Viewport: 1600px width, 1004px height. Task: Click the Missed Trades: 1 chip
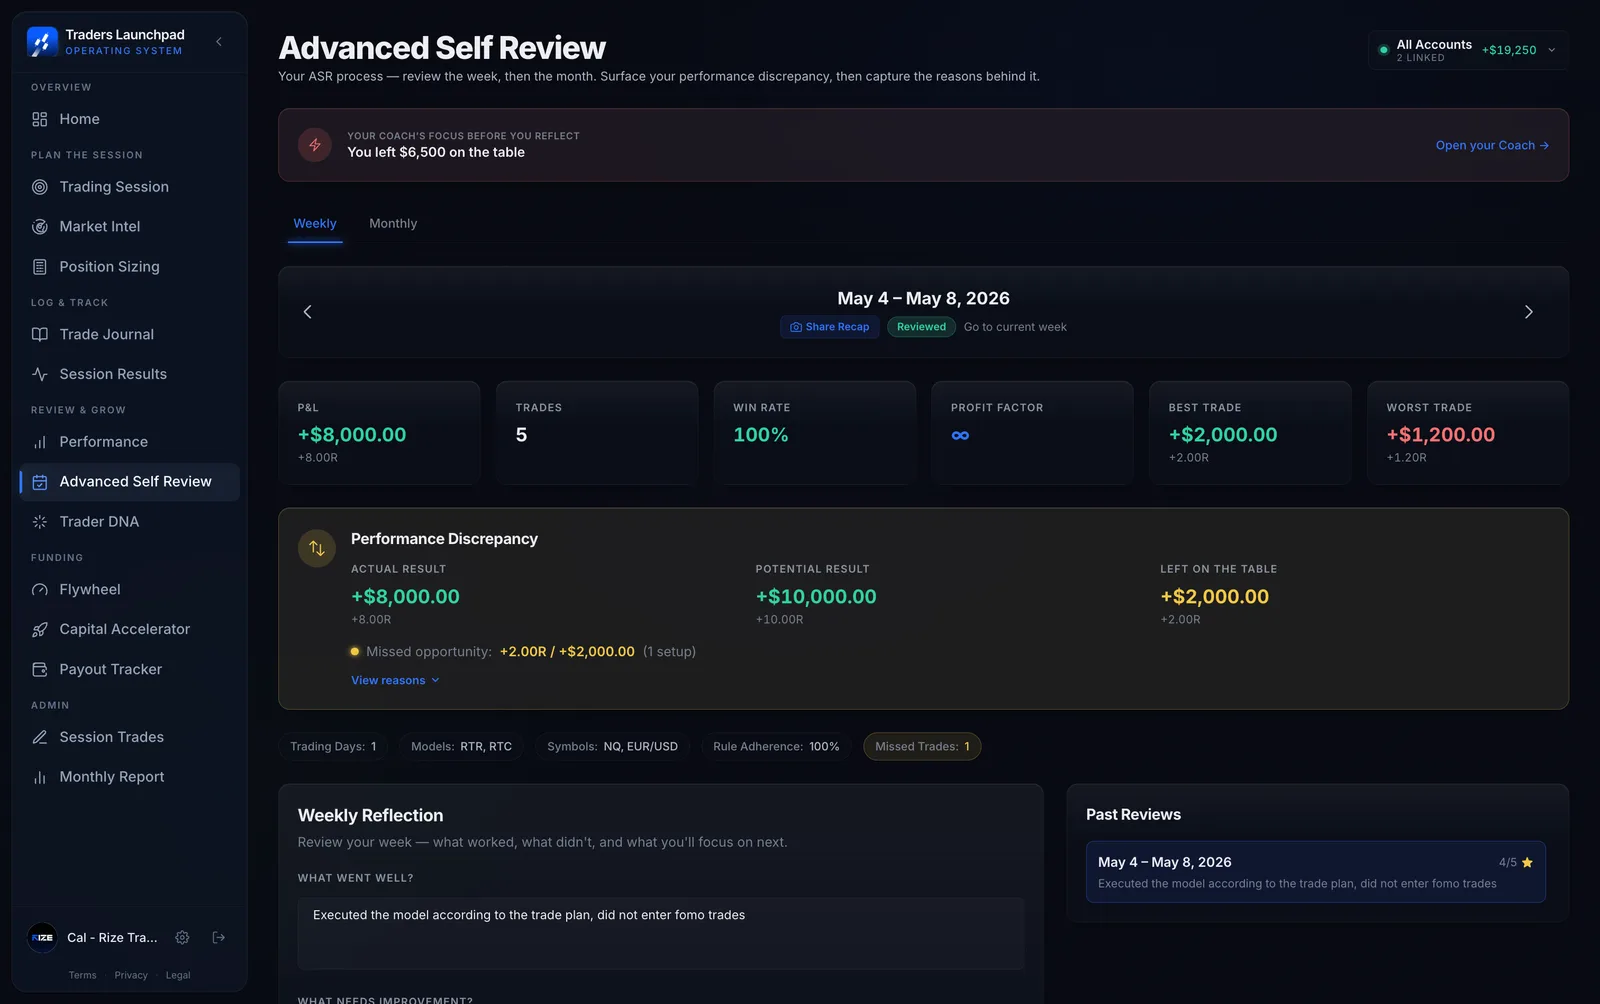click(x=922, y=747)
